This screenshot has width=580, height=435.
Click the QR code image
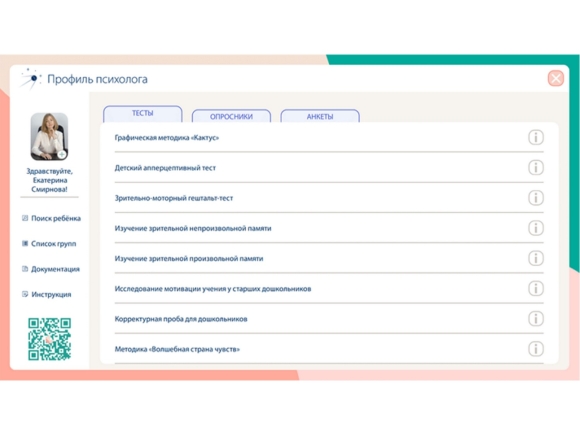[x=49, y=339]
